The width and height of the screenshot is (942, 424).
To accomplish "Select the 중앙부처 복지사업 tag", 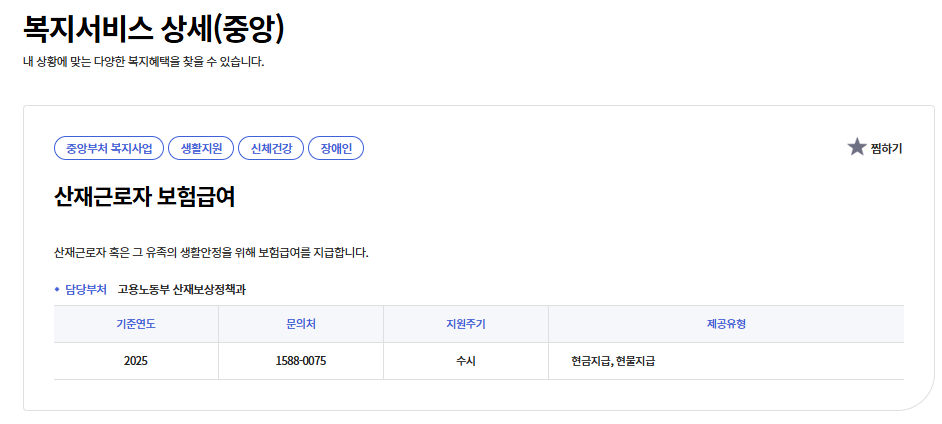I will coord(109,149).
